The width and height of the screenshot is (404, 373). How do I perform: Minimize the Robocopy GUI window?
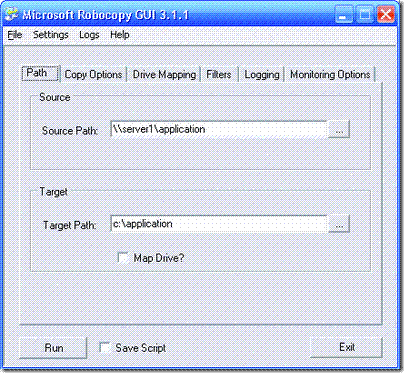pyautogui.click(x=343, y=15)
